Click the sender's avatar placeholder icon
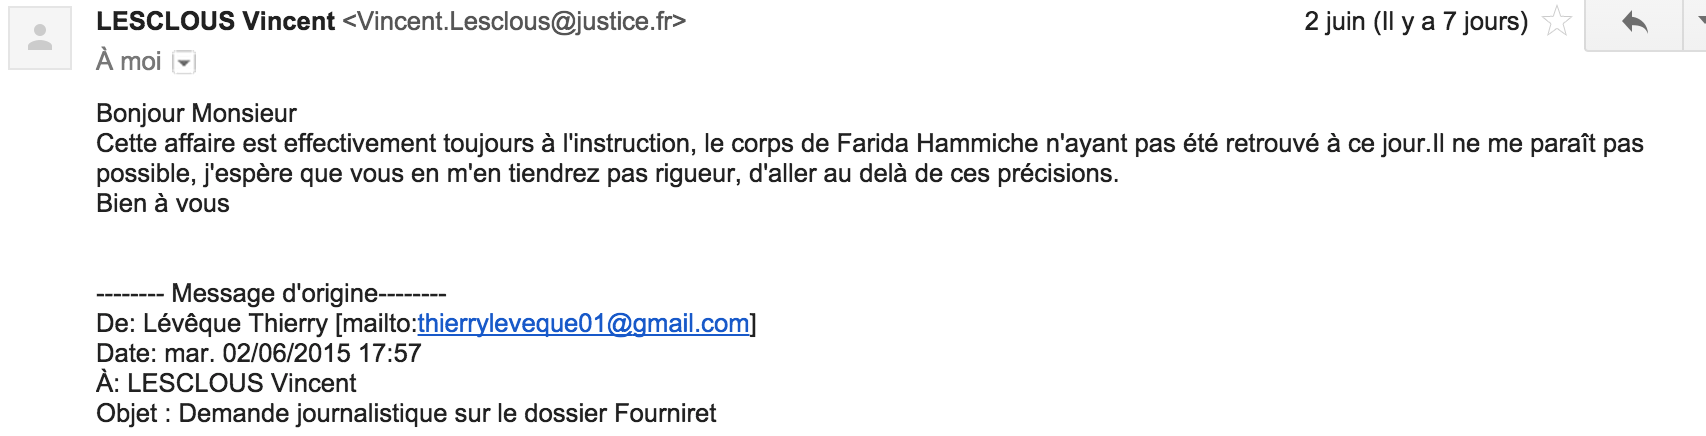The height and width of the screenshot is (436, 1706). pyautogui.click(x=40, y=38)
